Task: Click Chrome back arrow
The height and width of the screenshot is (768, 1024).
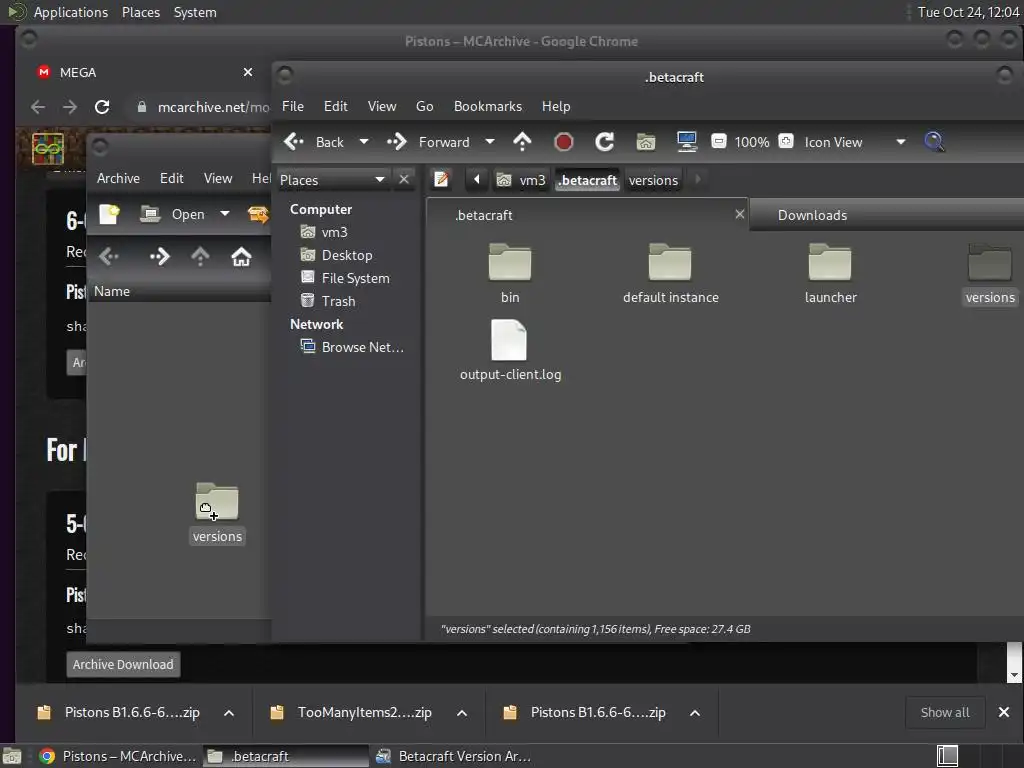Action: pos(38,107)
